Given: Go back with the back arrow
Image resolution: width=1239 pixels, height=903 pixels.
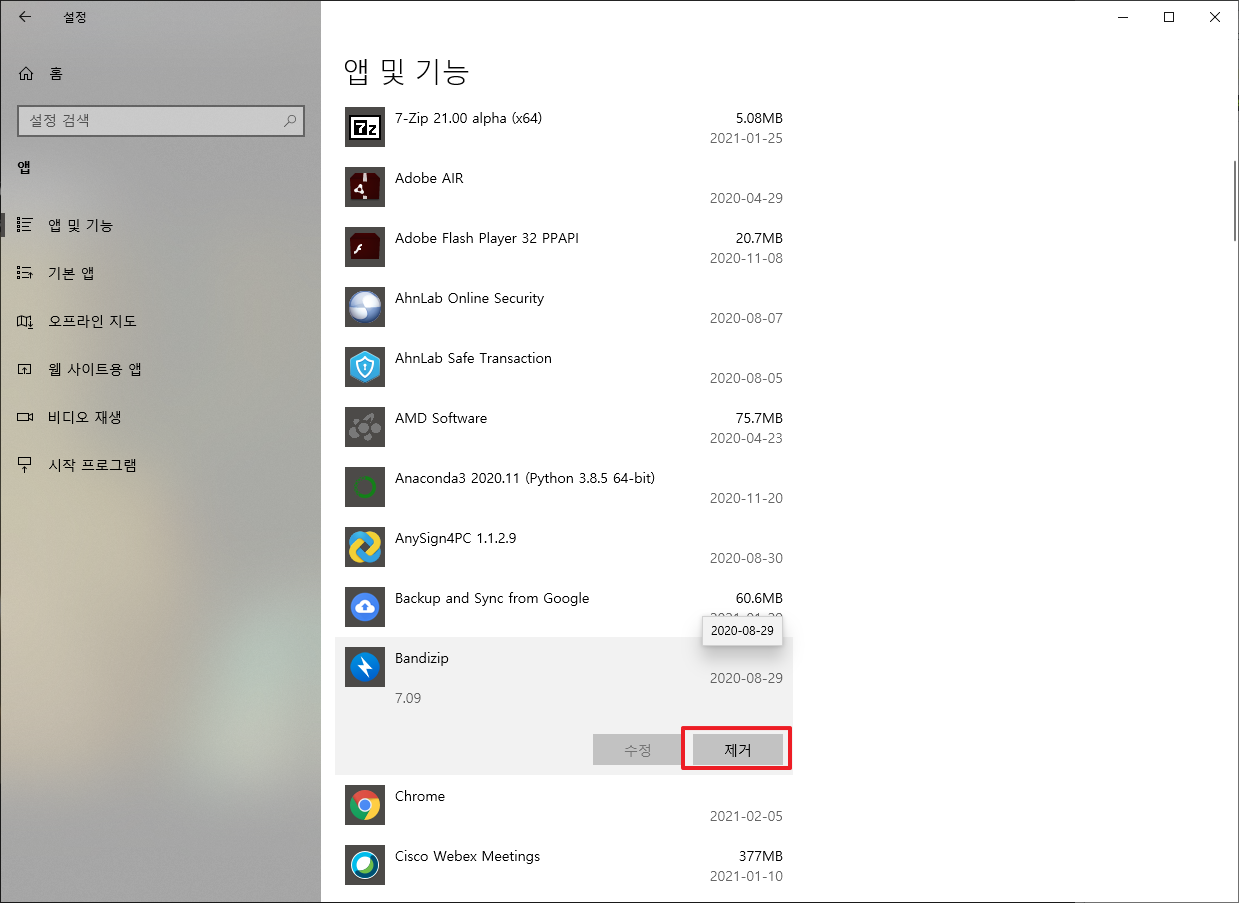Looking at the screenshot, I should click(x=25, y=17).
